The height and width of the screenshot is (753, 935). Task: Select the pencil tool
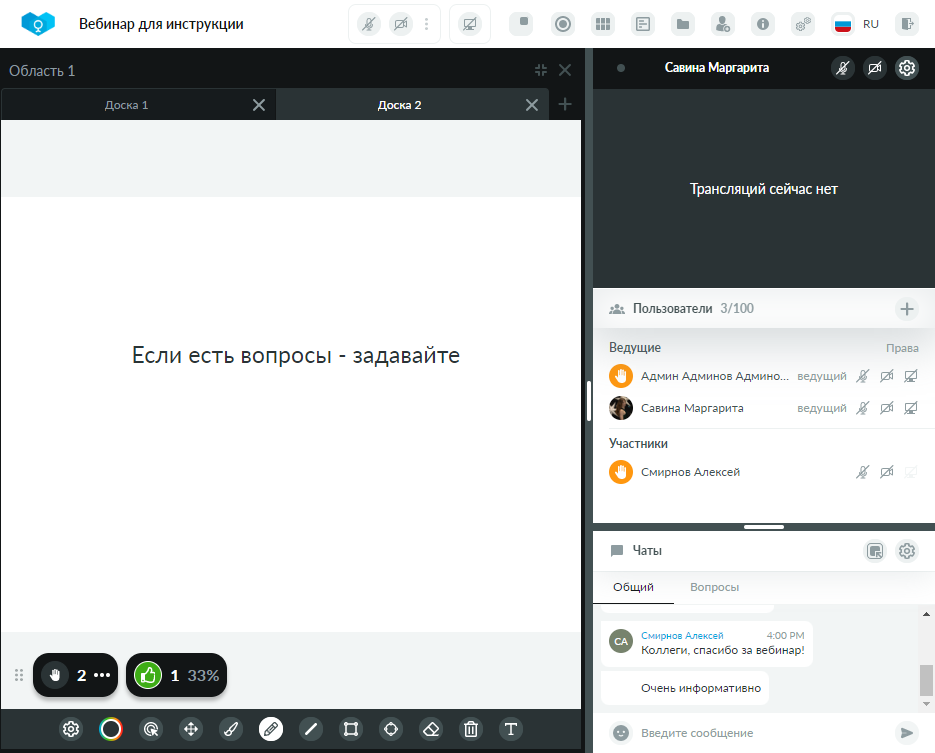click(271, 729)
